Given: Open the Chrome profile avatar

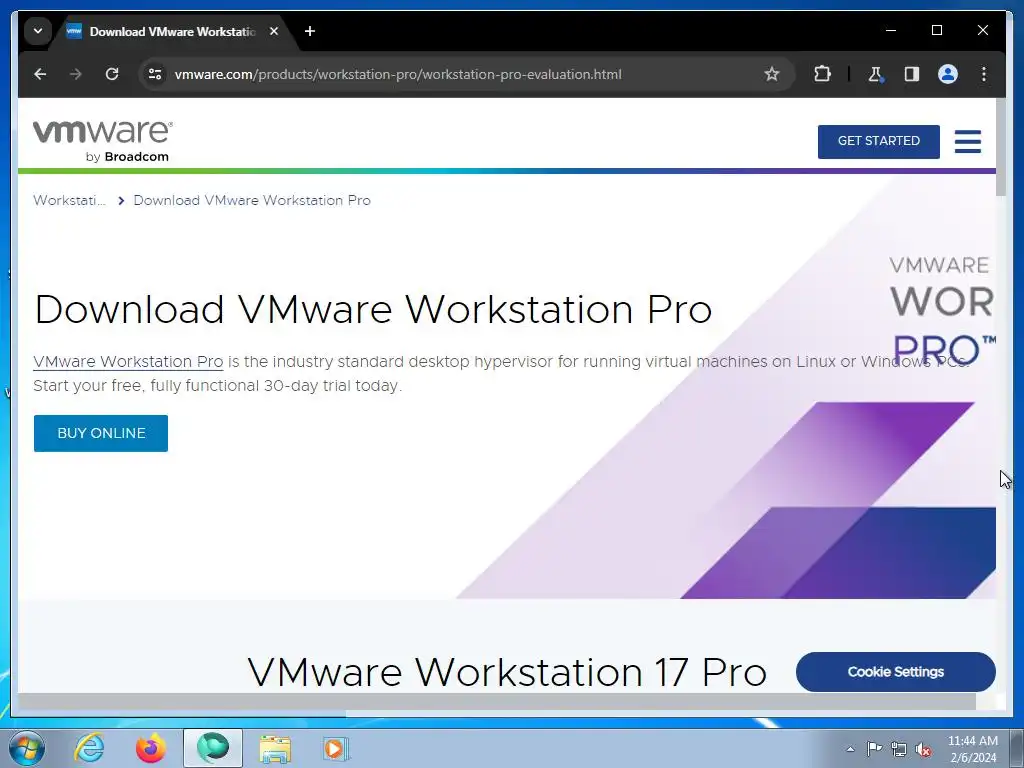Looking at the screenshot, I should coord(948,74).
